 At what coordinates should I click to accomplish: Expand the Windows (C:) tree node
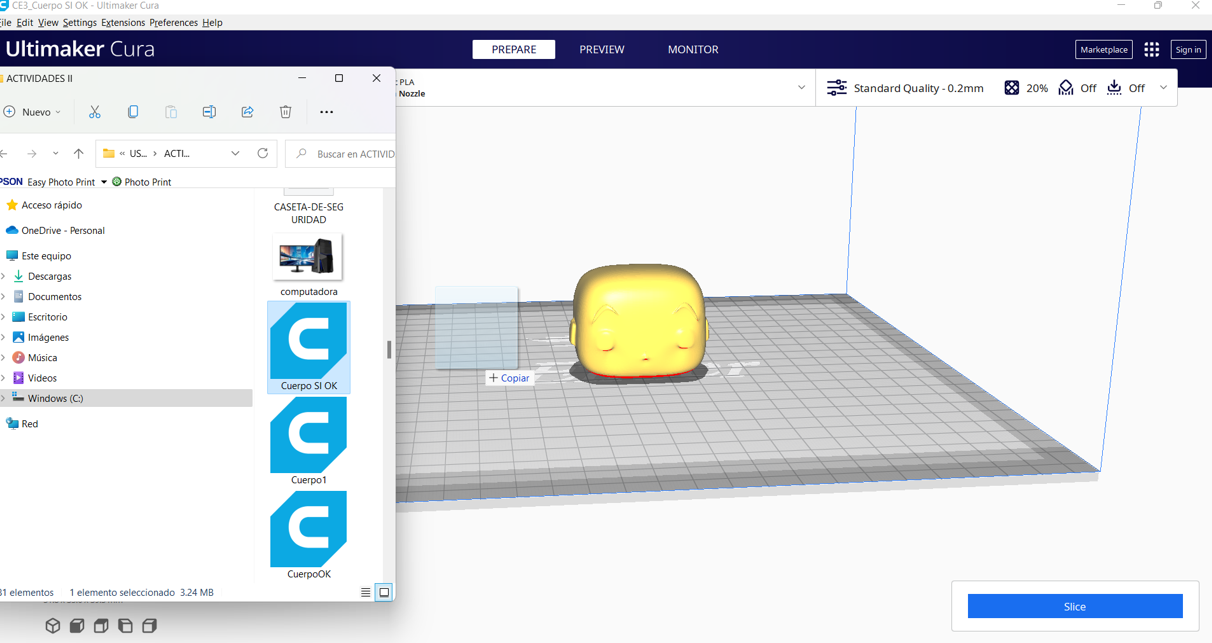click(x=4, y=398)
